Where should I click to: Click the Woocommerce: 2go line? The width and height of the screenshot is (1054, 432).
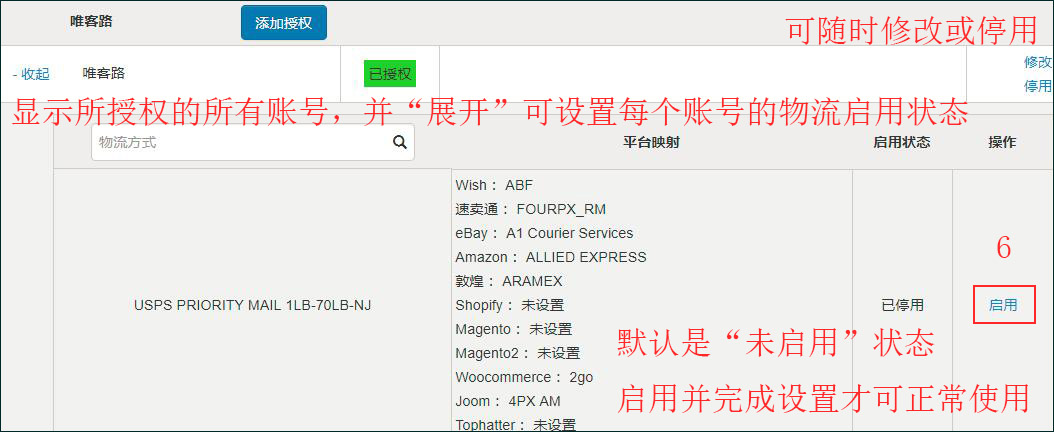click(x=524, y=378)
